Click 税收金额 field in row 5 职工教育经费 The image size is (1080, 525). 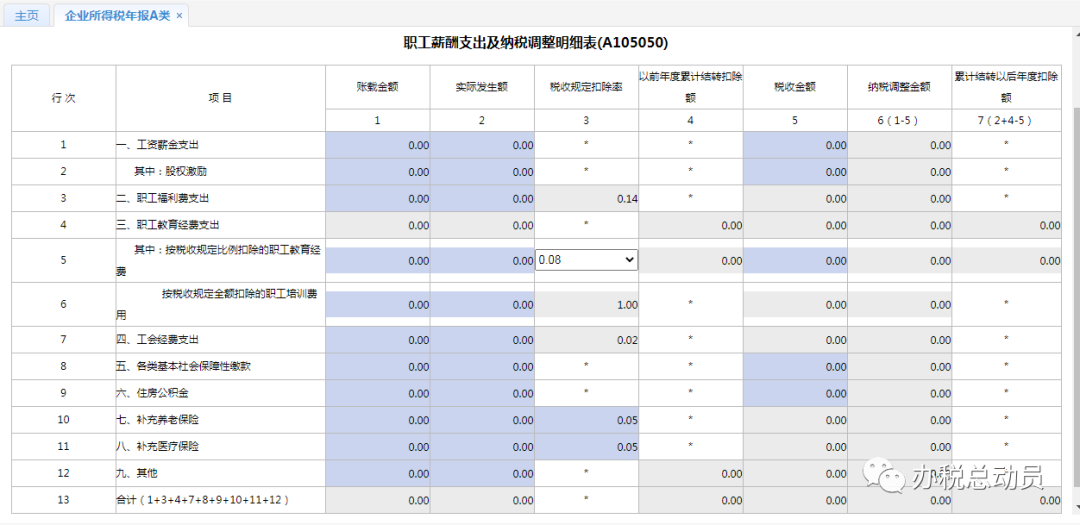click(795, 260)
